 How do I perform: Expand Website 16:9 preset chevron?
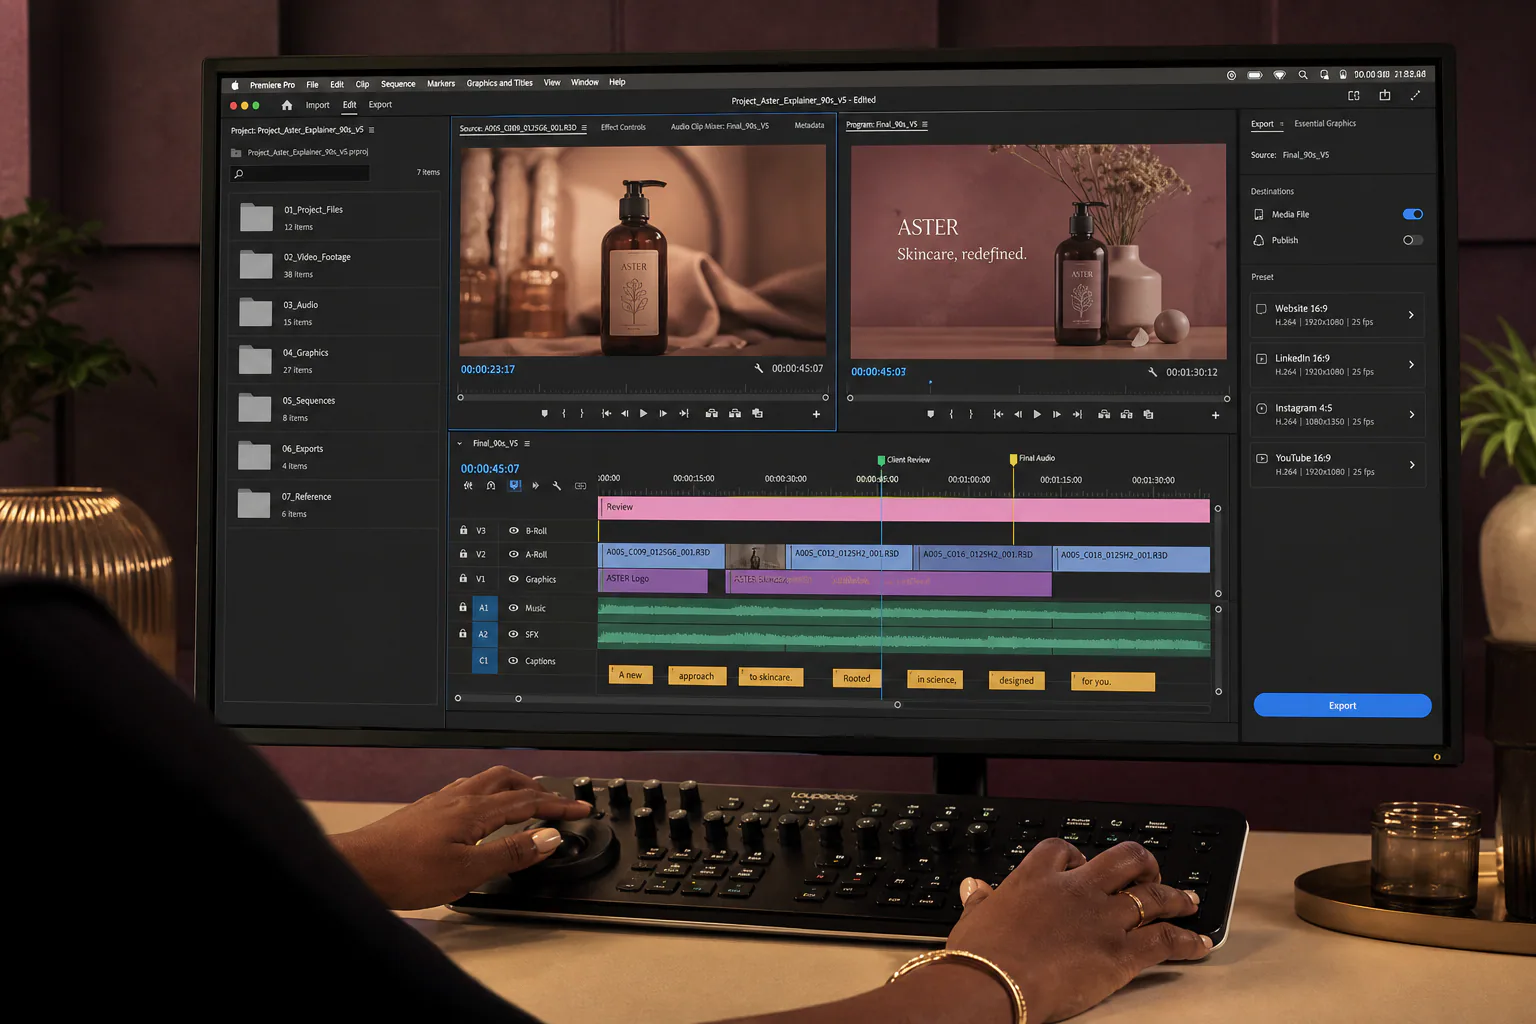[1411, 315]
